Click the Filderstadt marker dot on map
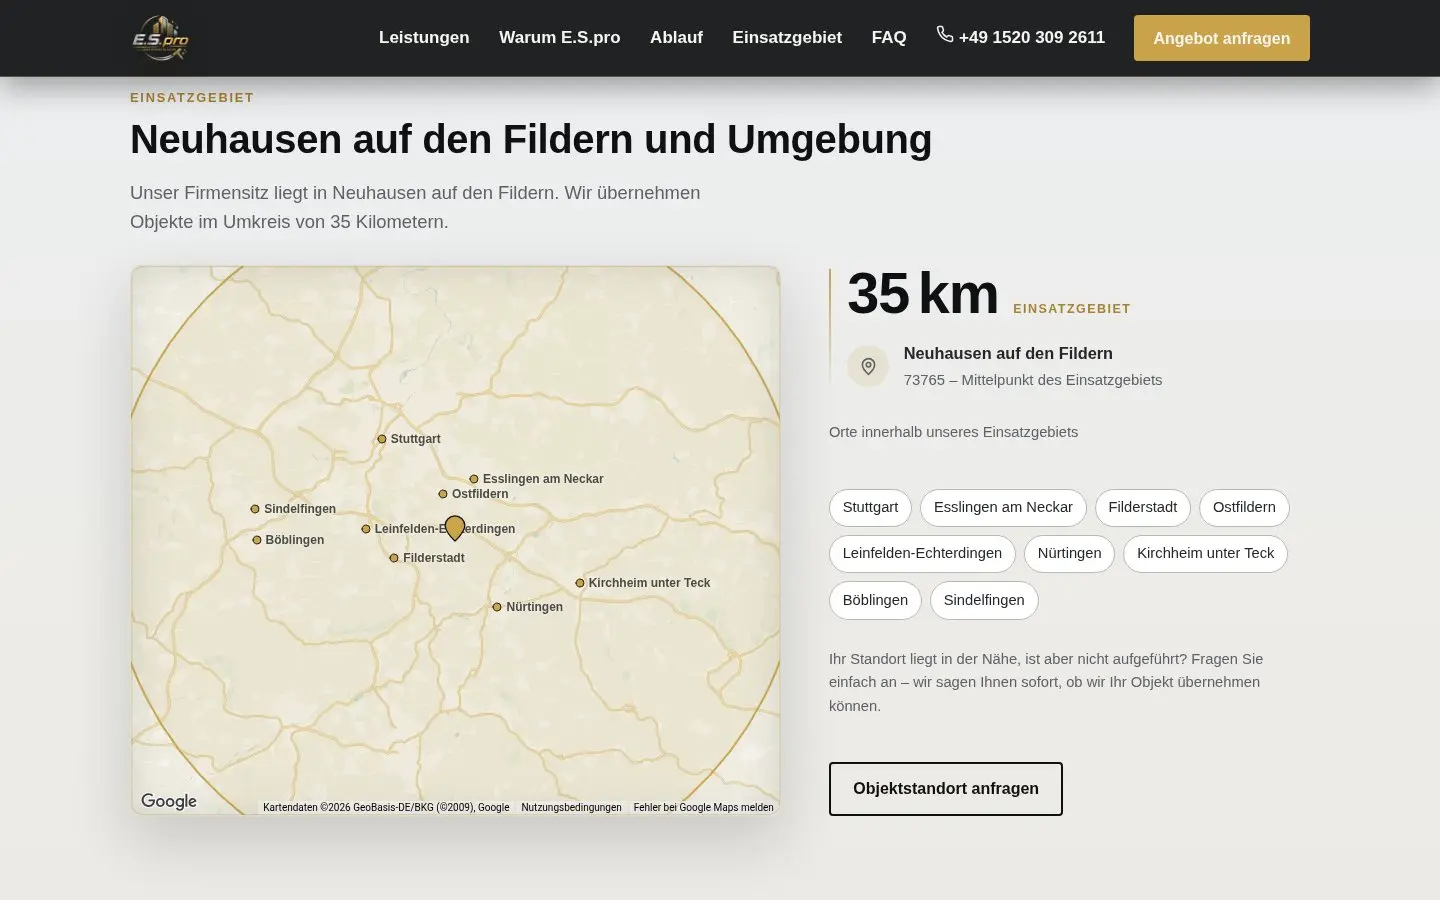 pyautogui.click(x=394, y=558)
